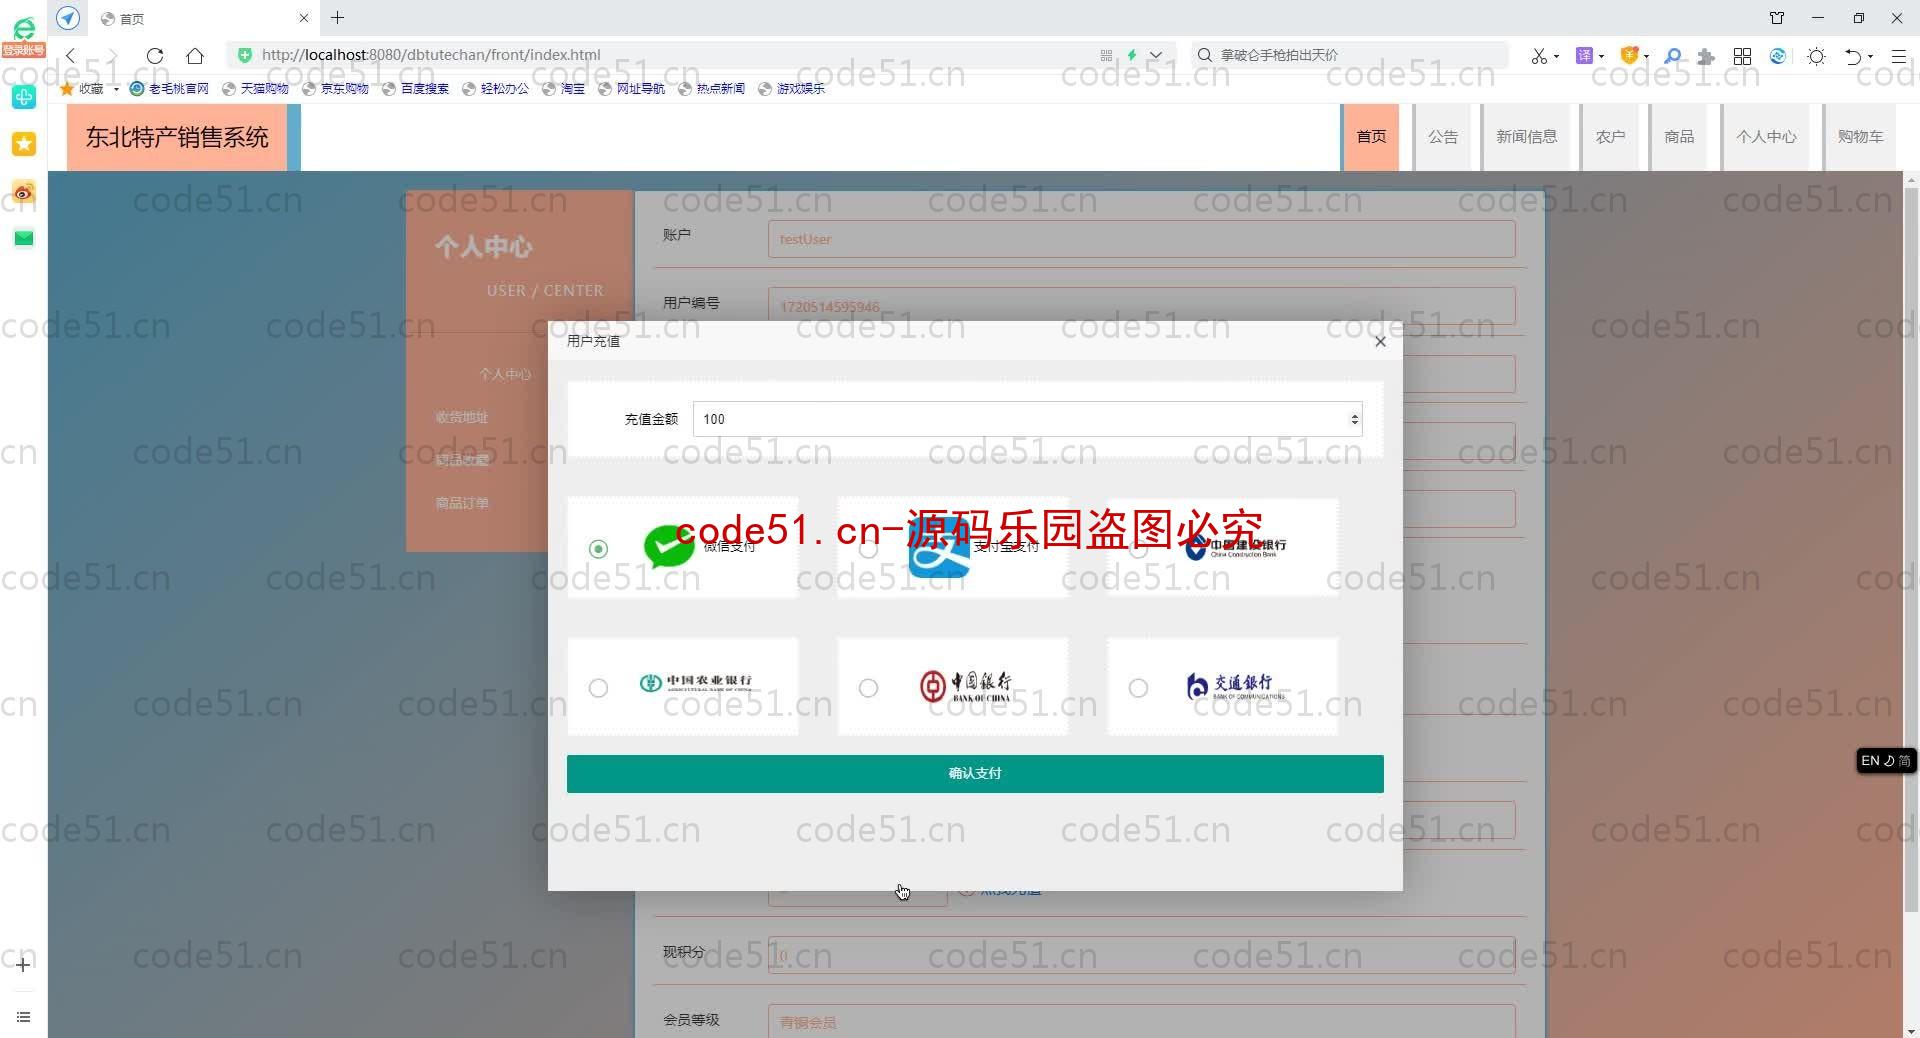The width and height of the screenshot is (1920, 1038).
Task: Select the Agricultural Bank of China radio button
Action: click(x=598, y=688)
